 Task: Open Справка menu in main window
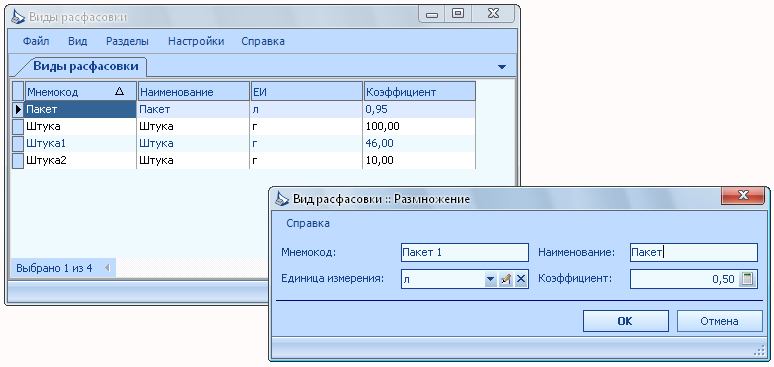(263, 41)
